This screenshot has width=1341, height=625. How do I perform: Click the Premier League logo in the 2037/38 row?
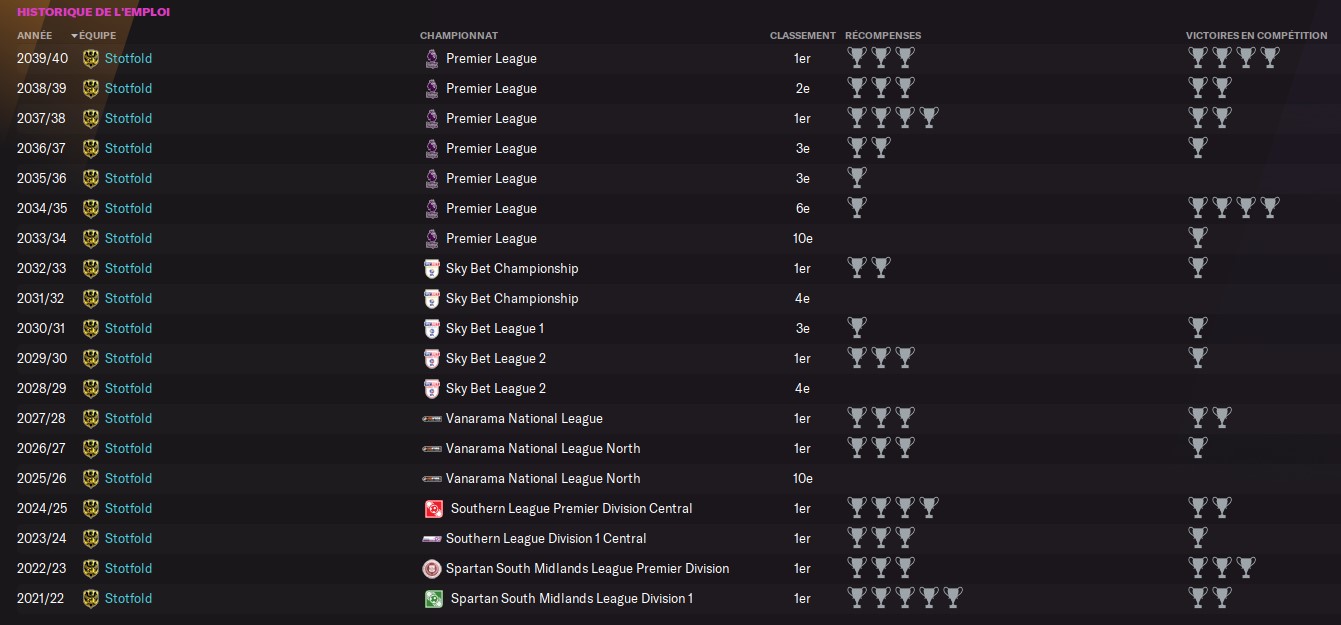coord(432,118)
